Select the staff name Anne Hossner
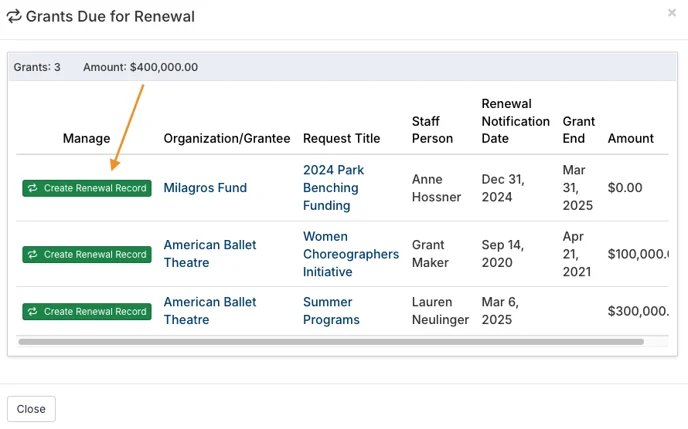 tap(436, 188)
